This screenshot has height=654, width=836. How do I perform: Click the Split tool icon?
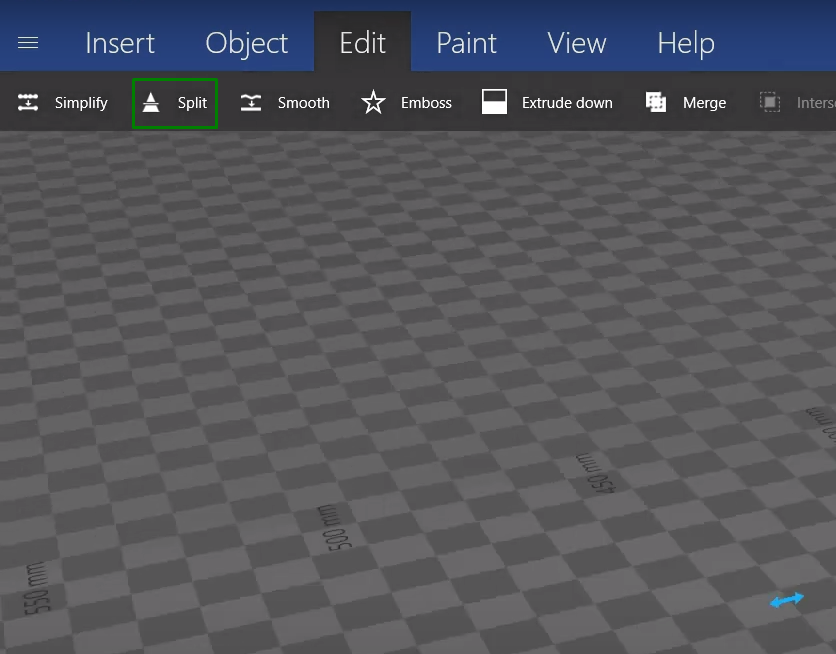[150, 102]
